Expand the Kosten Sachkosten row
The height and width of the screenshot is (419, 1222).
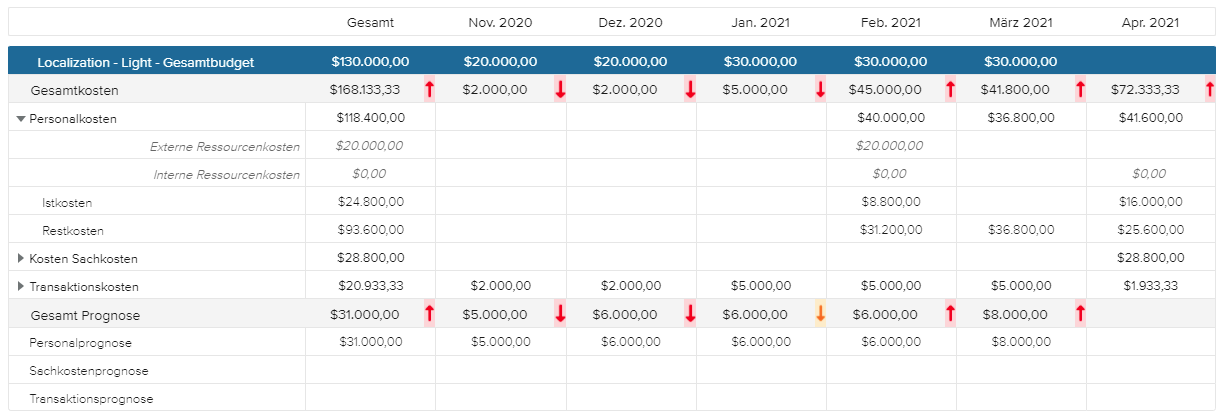pos(21,259)
